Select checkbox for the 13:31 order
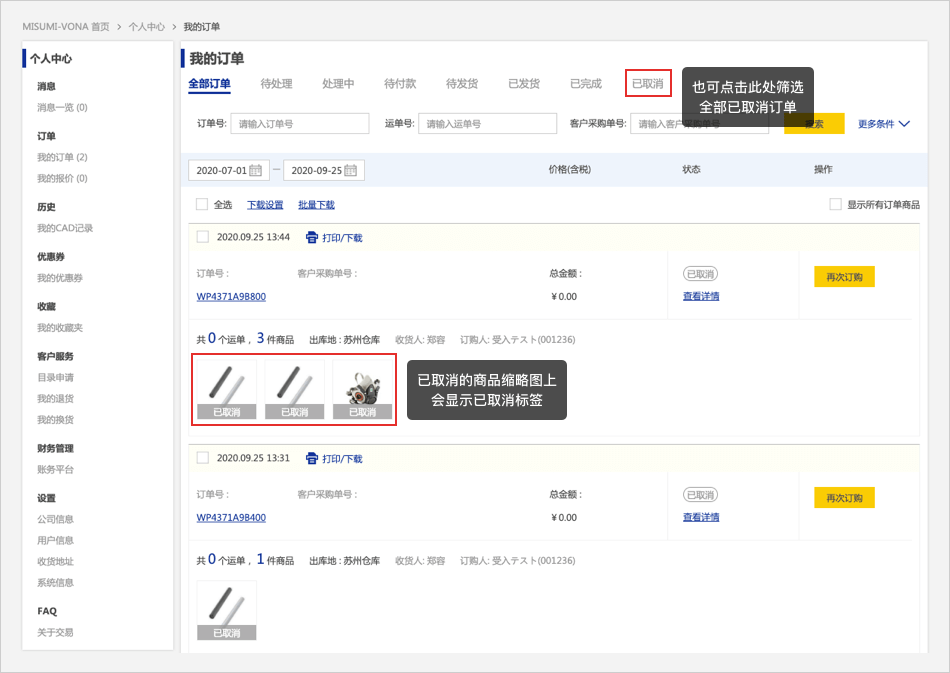 click(x=203, y=458)
